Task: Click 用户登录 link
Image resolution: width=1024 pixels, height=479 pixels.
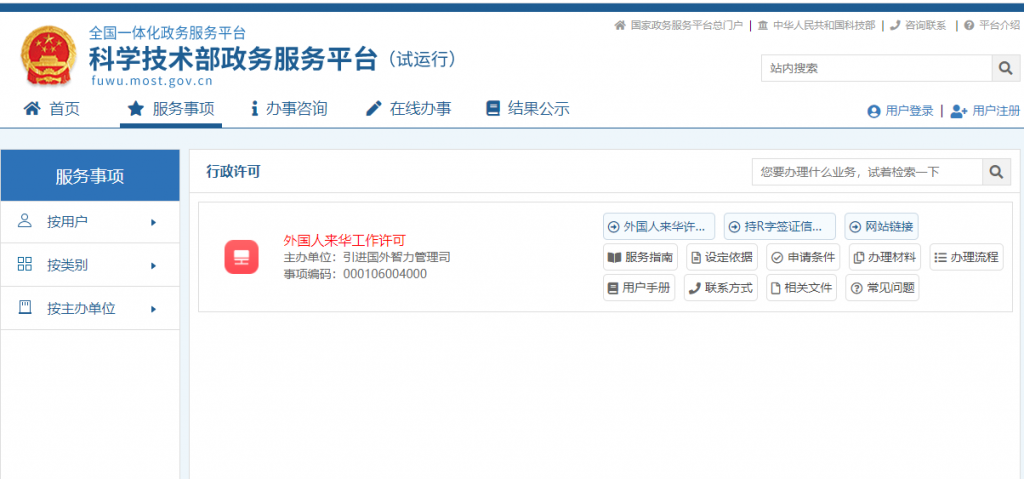Action: 901,111
